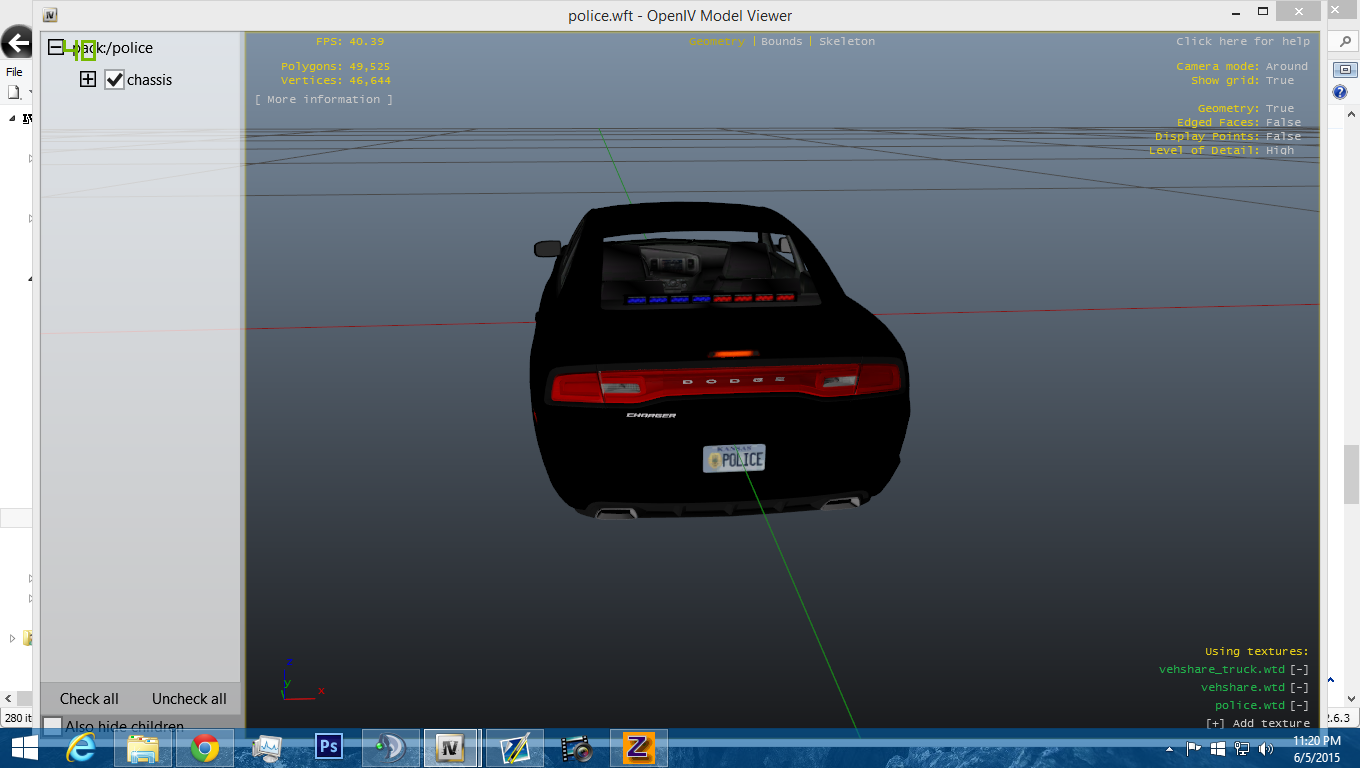This screenshot has width=1360, height=768.
Task: Open the film reel video app in taskbar
Action: click(x=576, y=748)
